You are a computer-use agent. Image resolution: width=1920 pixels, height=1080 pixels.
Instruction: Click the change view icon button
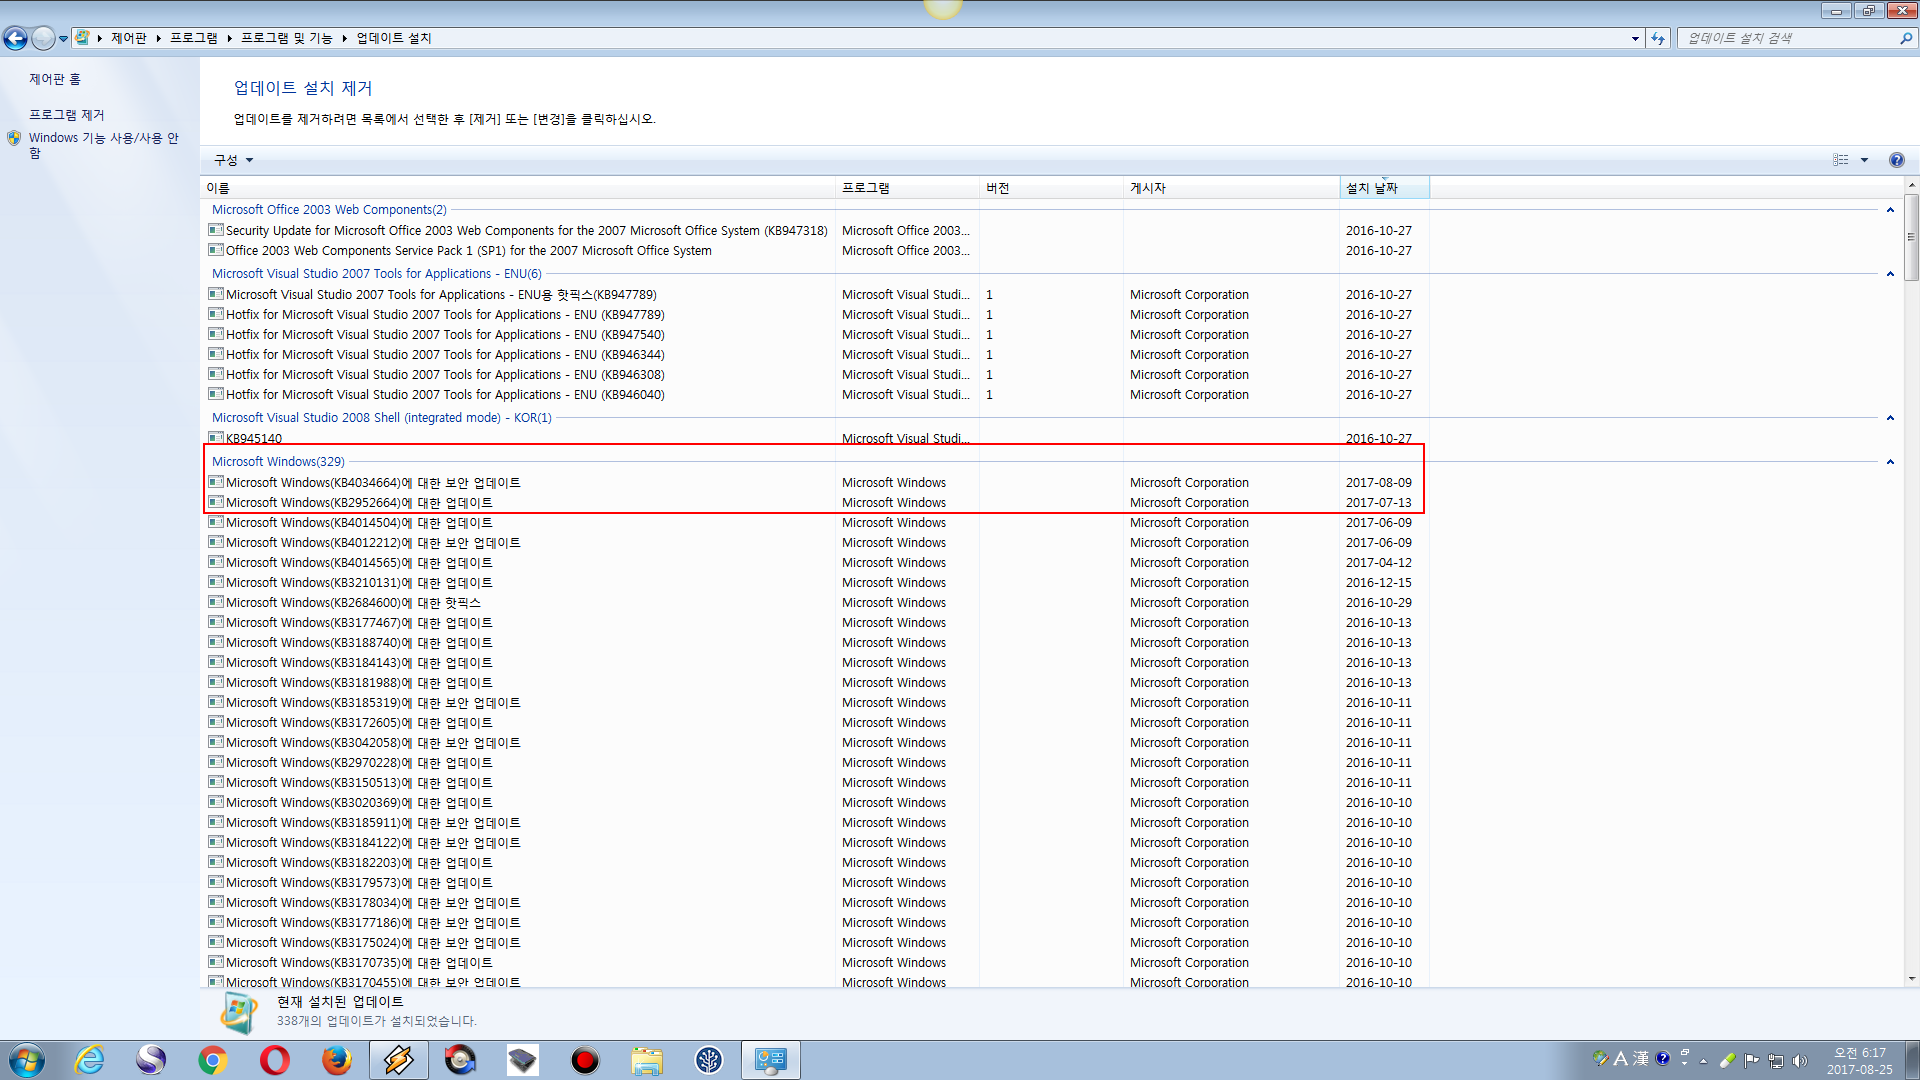pos(1841,160)
